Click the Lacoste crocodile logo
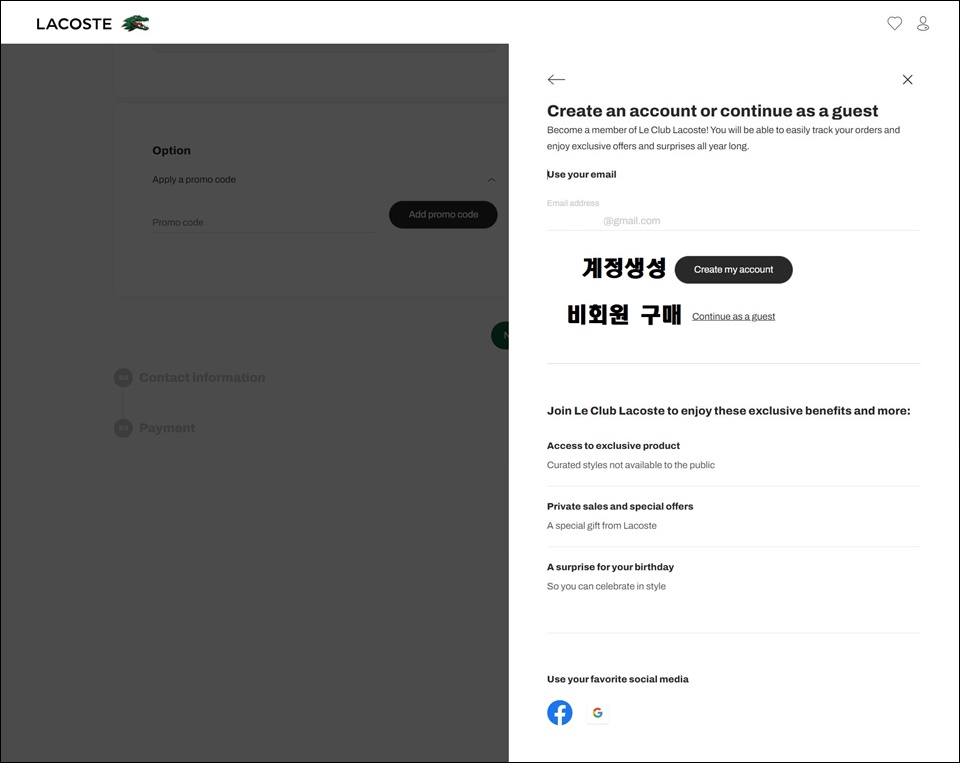The height and width of the screenshot is (763, 960). (135, 24)
